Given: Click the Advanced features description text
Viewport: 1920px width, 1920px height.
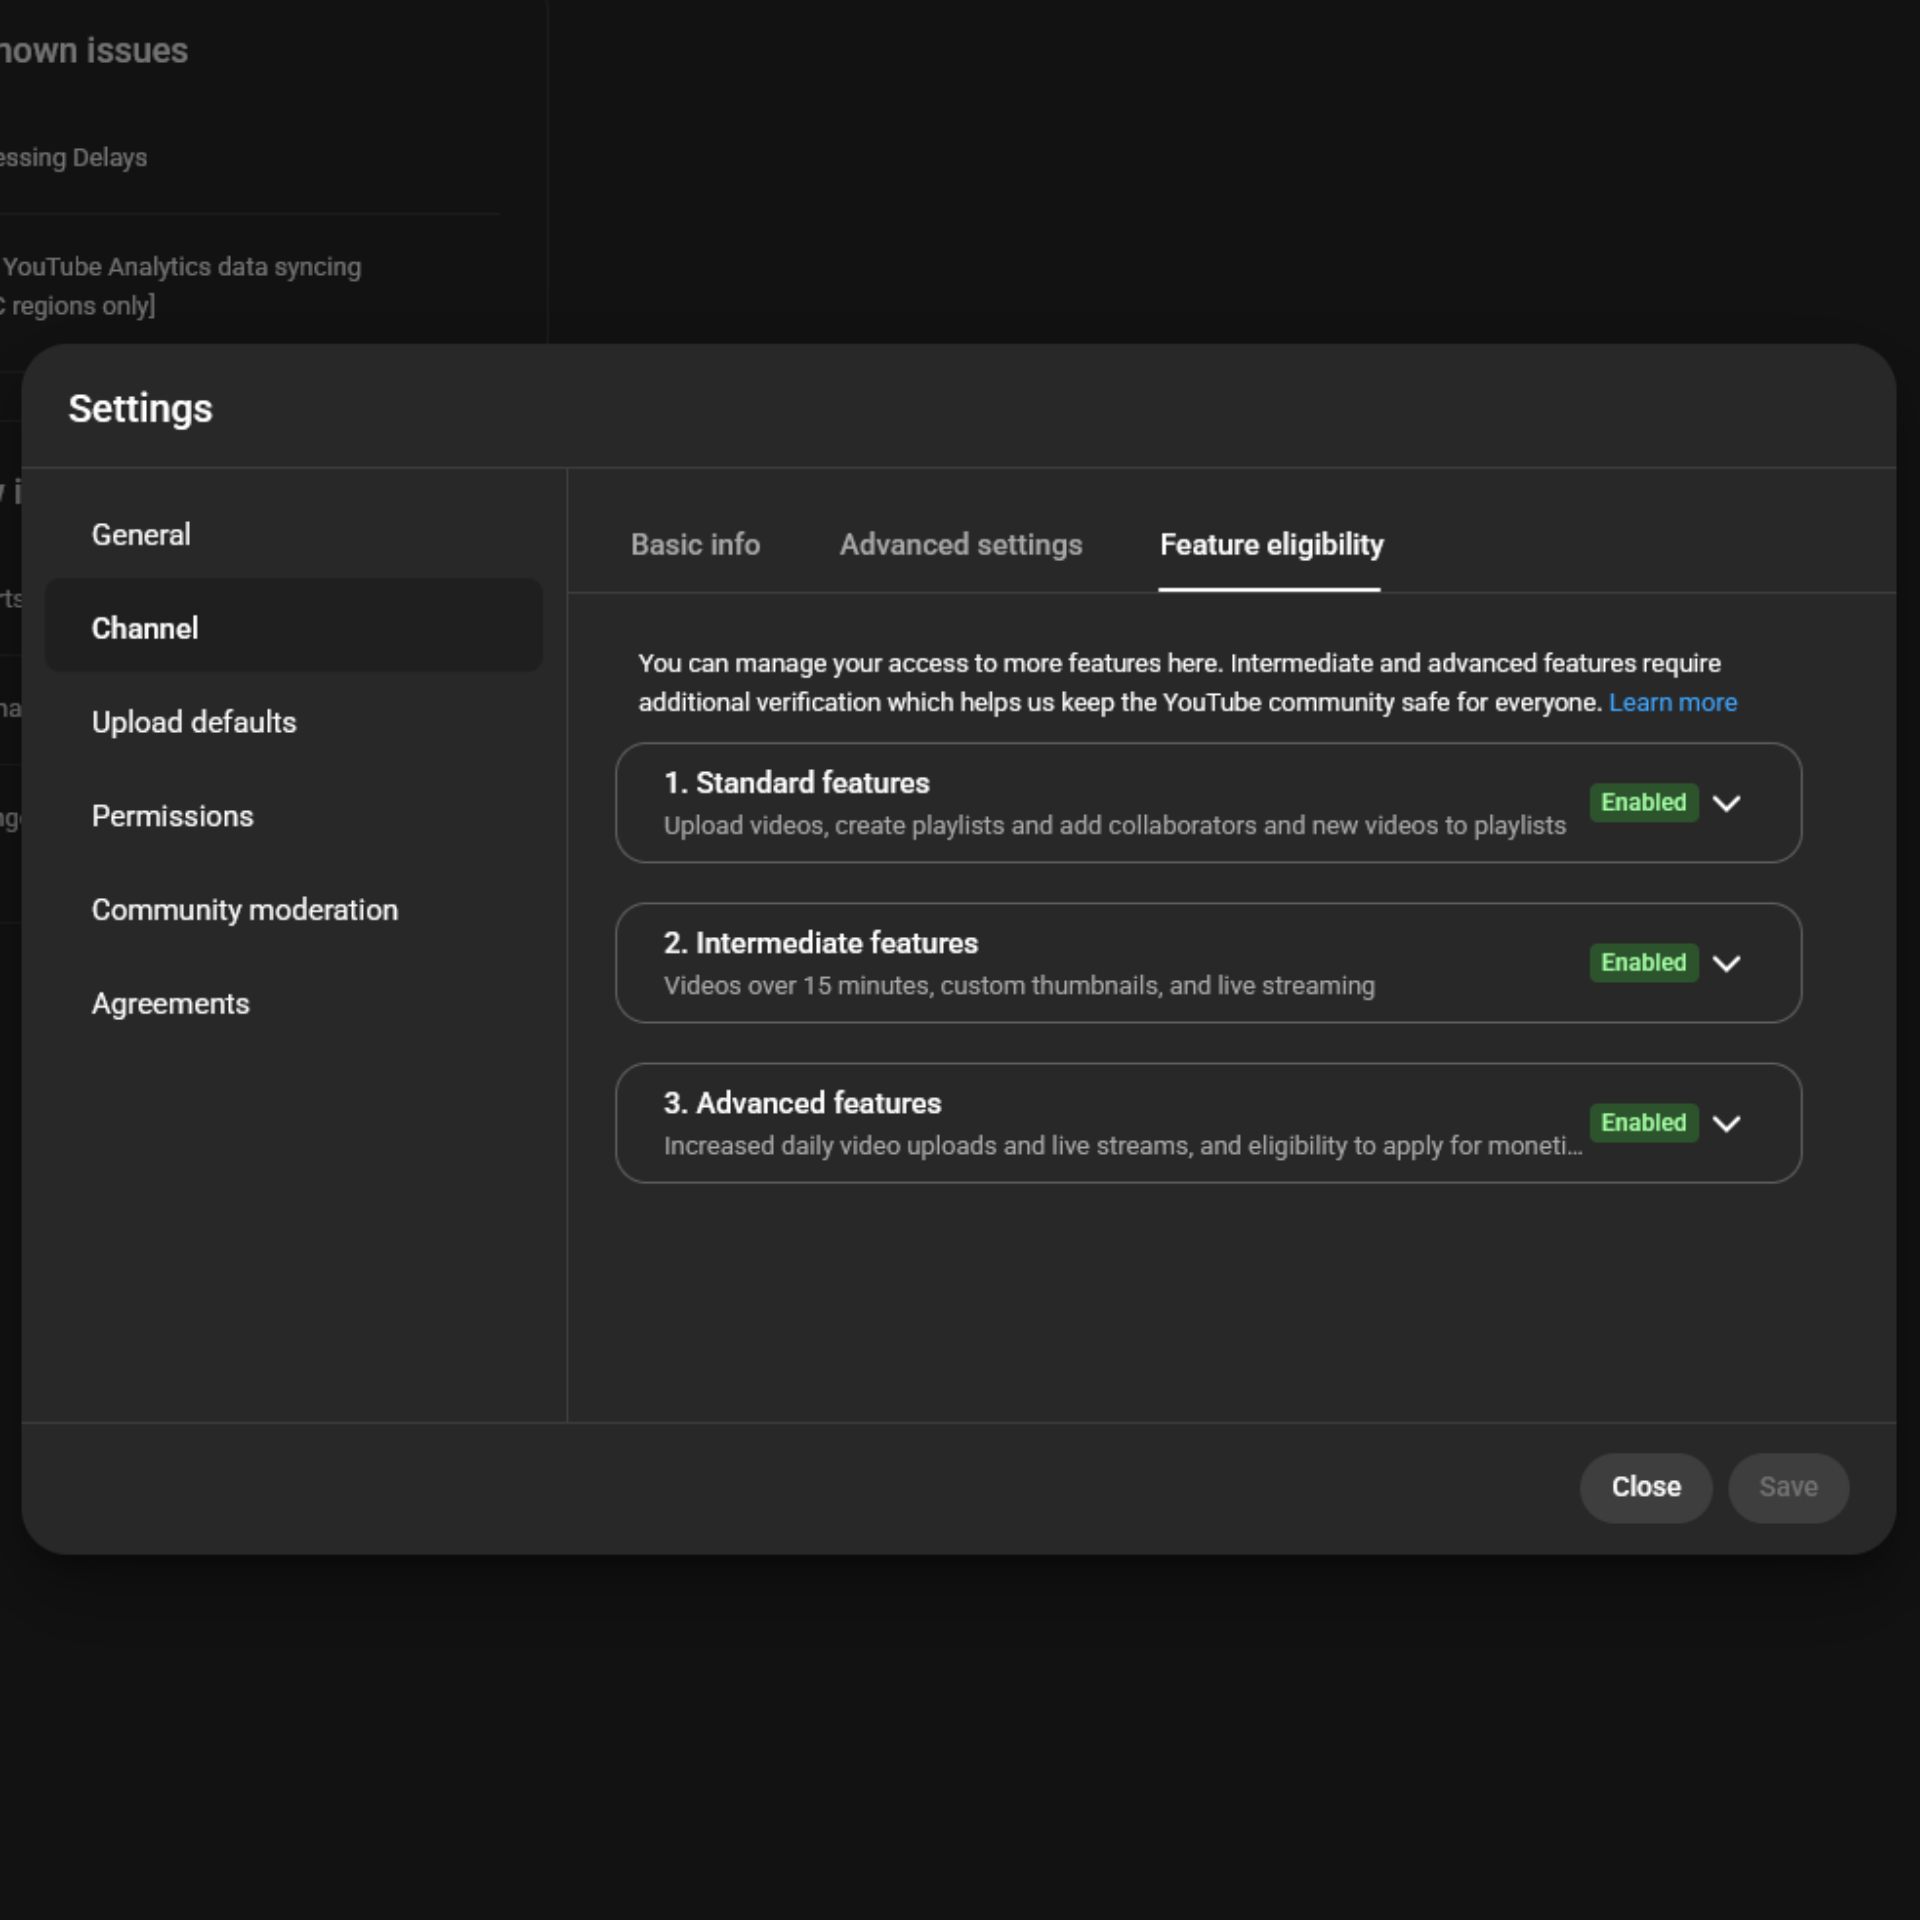Looking at the screenshot, I should pos(1122,1146).
